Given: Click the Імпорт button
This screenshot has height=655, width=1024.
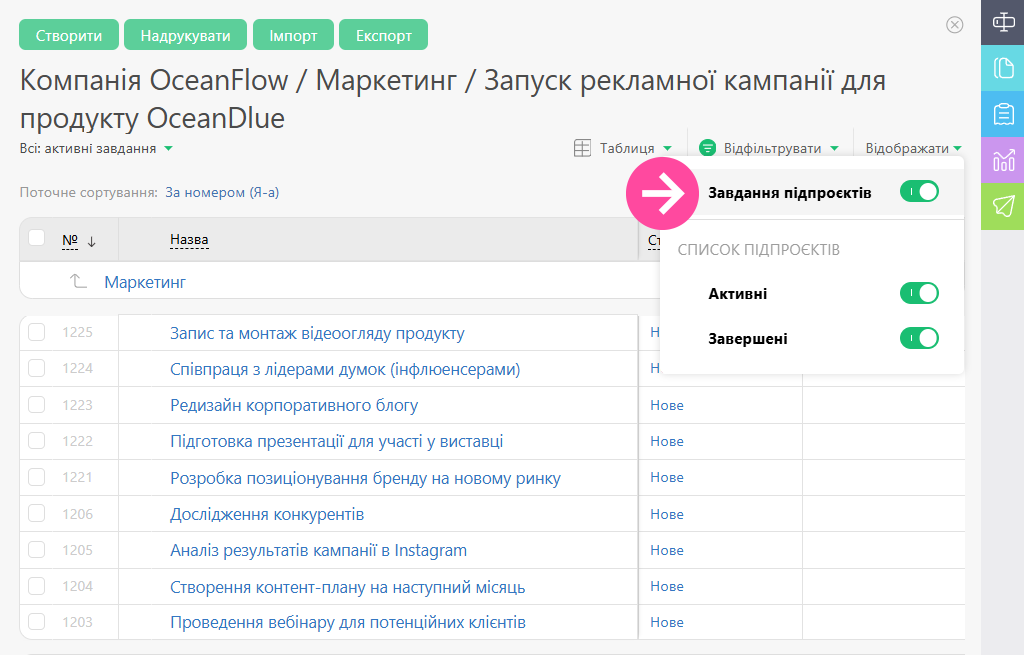Looking at the screenshot, I should tap(293, 35).
